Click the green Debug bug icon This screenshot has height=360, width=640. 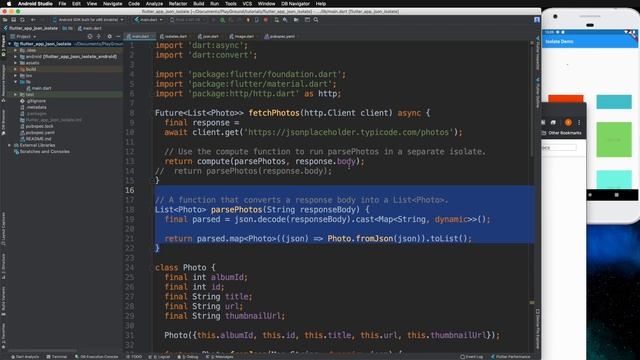tap(222, 20)
